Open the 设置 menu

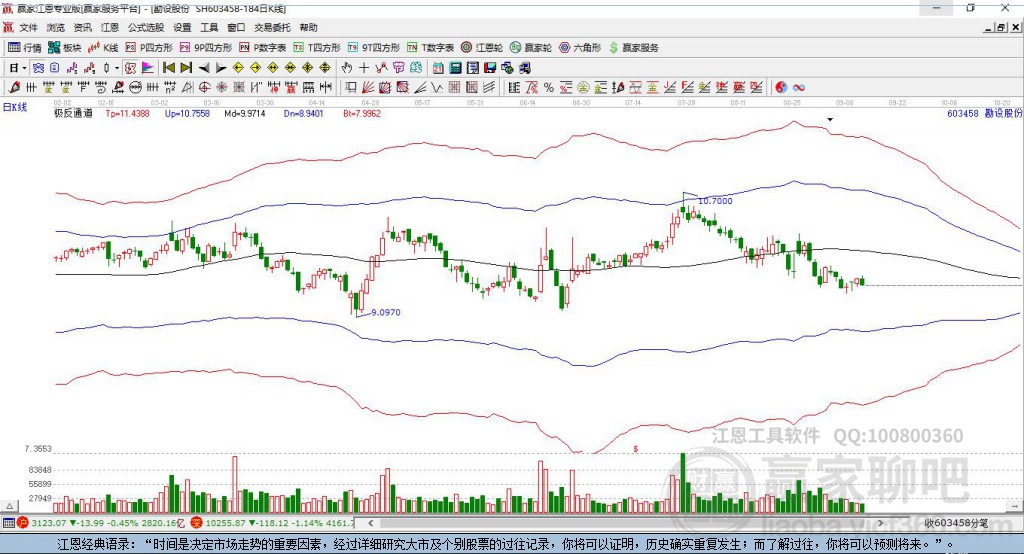coord(182,27)
